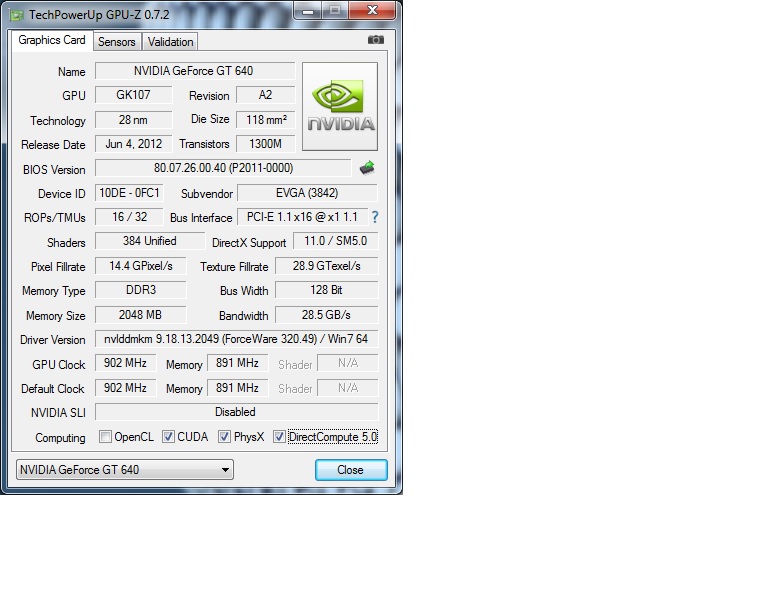The width and height of the screenshot is (768, 614).
Task: Select the Graphics Card tab
Action: [x=52, y=40]
